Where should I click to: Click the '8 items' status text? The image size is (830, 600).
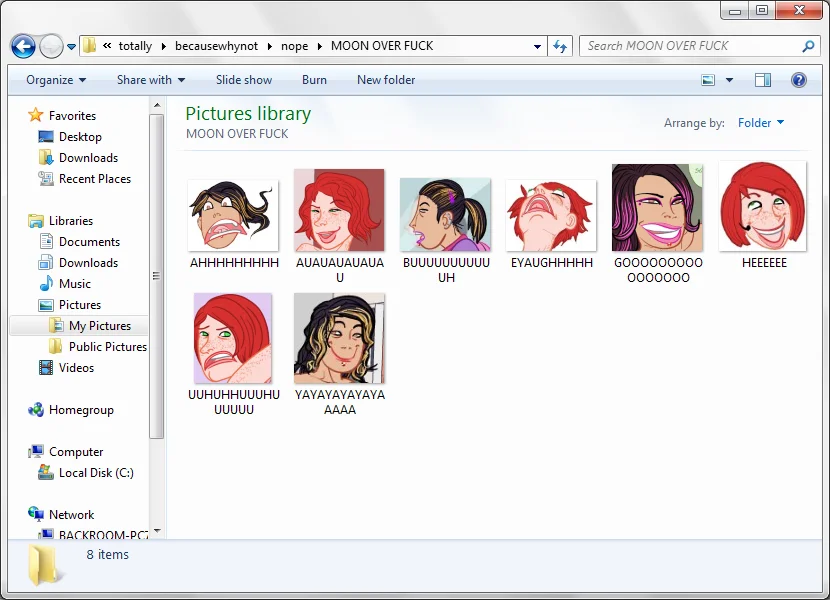pyautogui.click(x=107, y=554)
